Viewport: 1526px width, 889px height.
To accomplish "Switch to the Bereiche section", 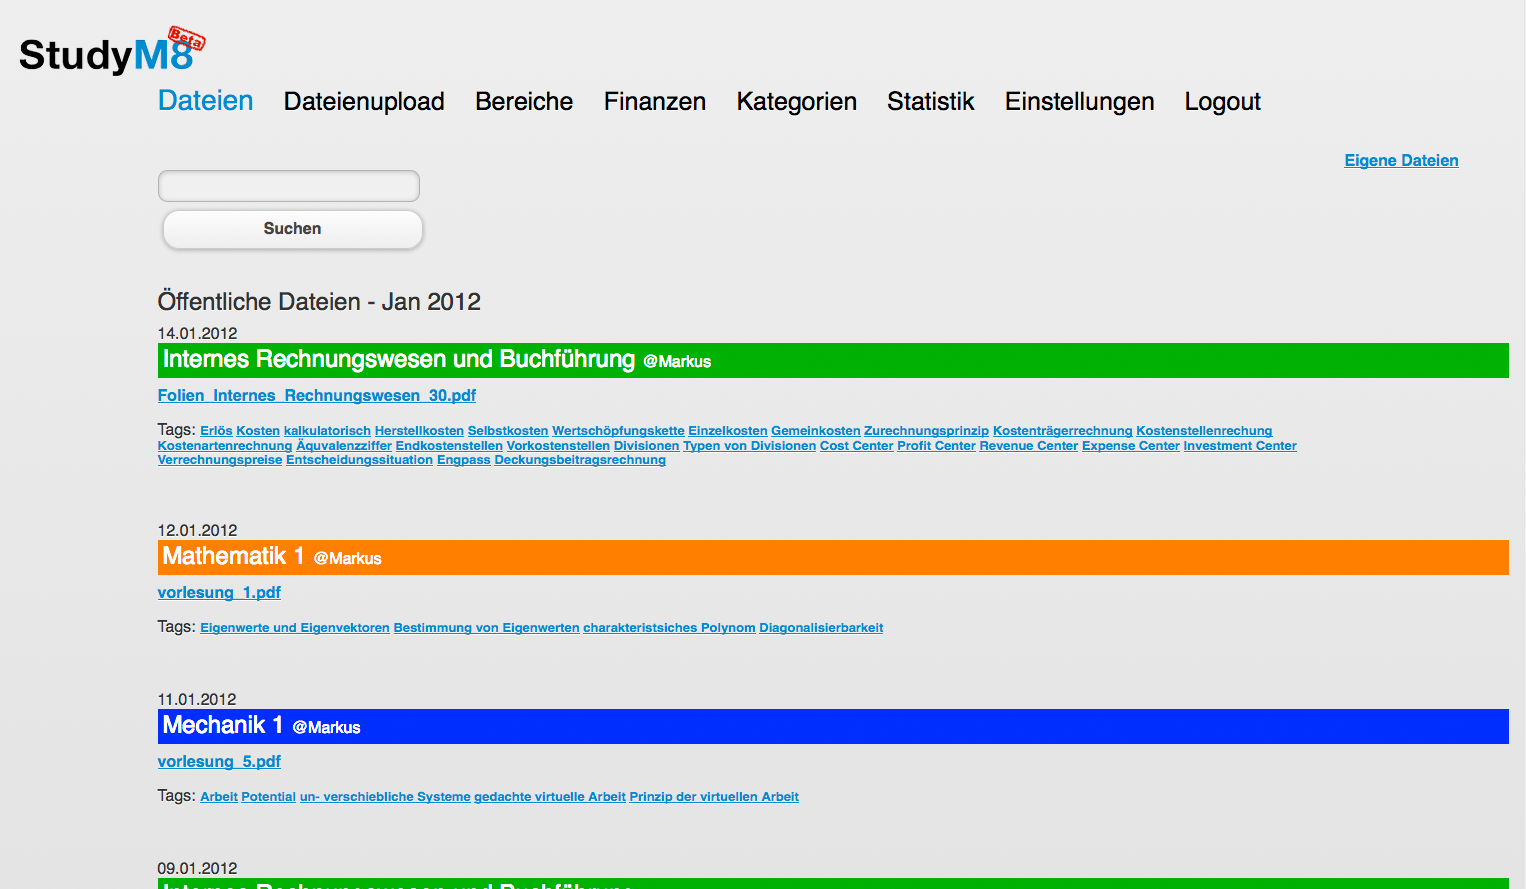I will point(524,101).
